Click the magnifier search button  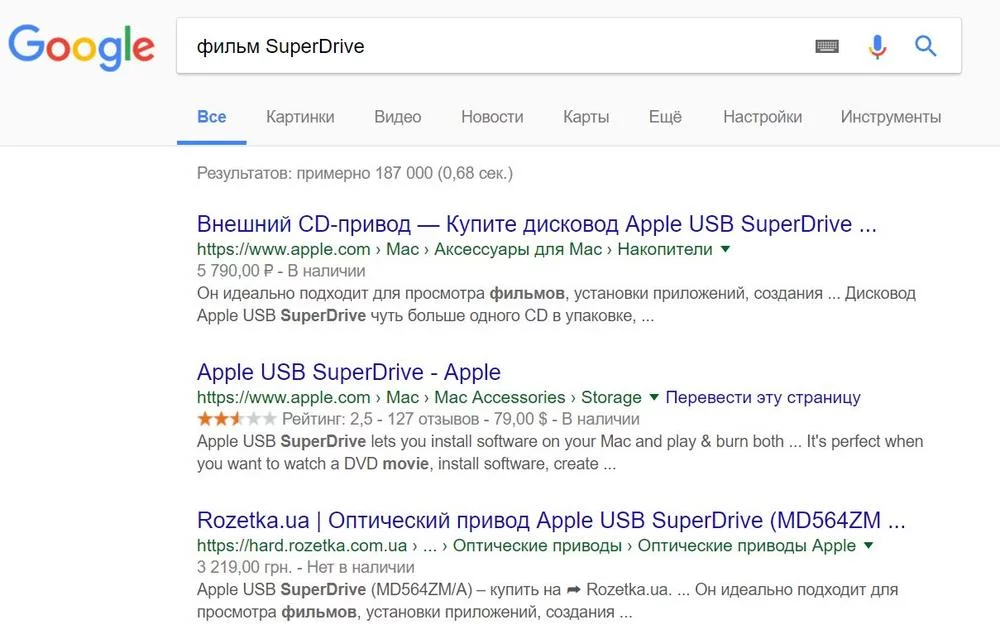[926, 46]
